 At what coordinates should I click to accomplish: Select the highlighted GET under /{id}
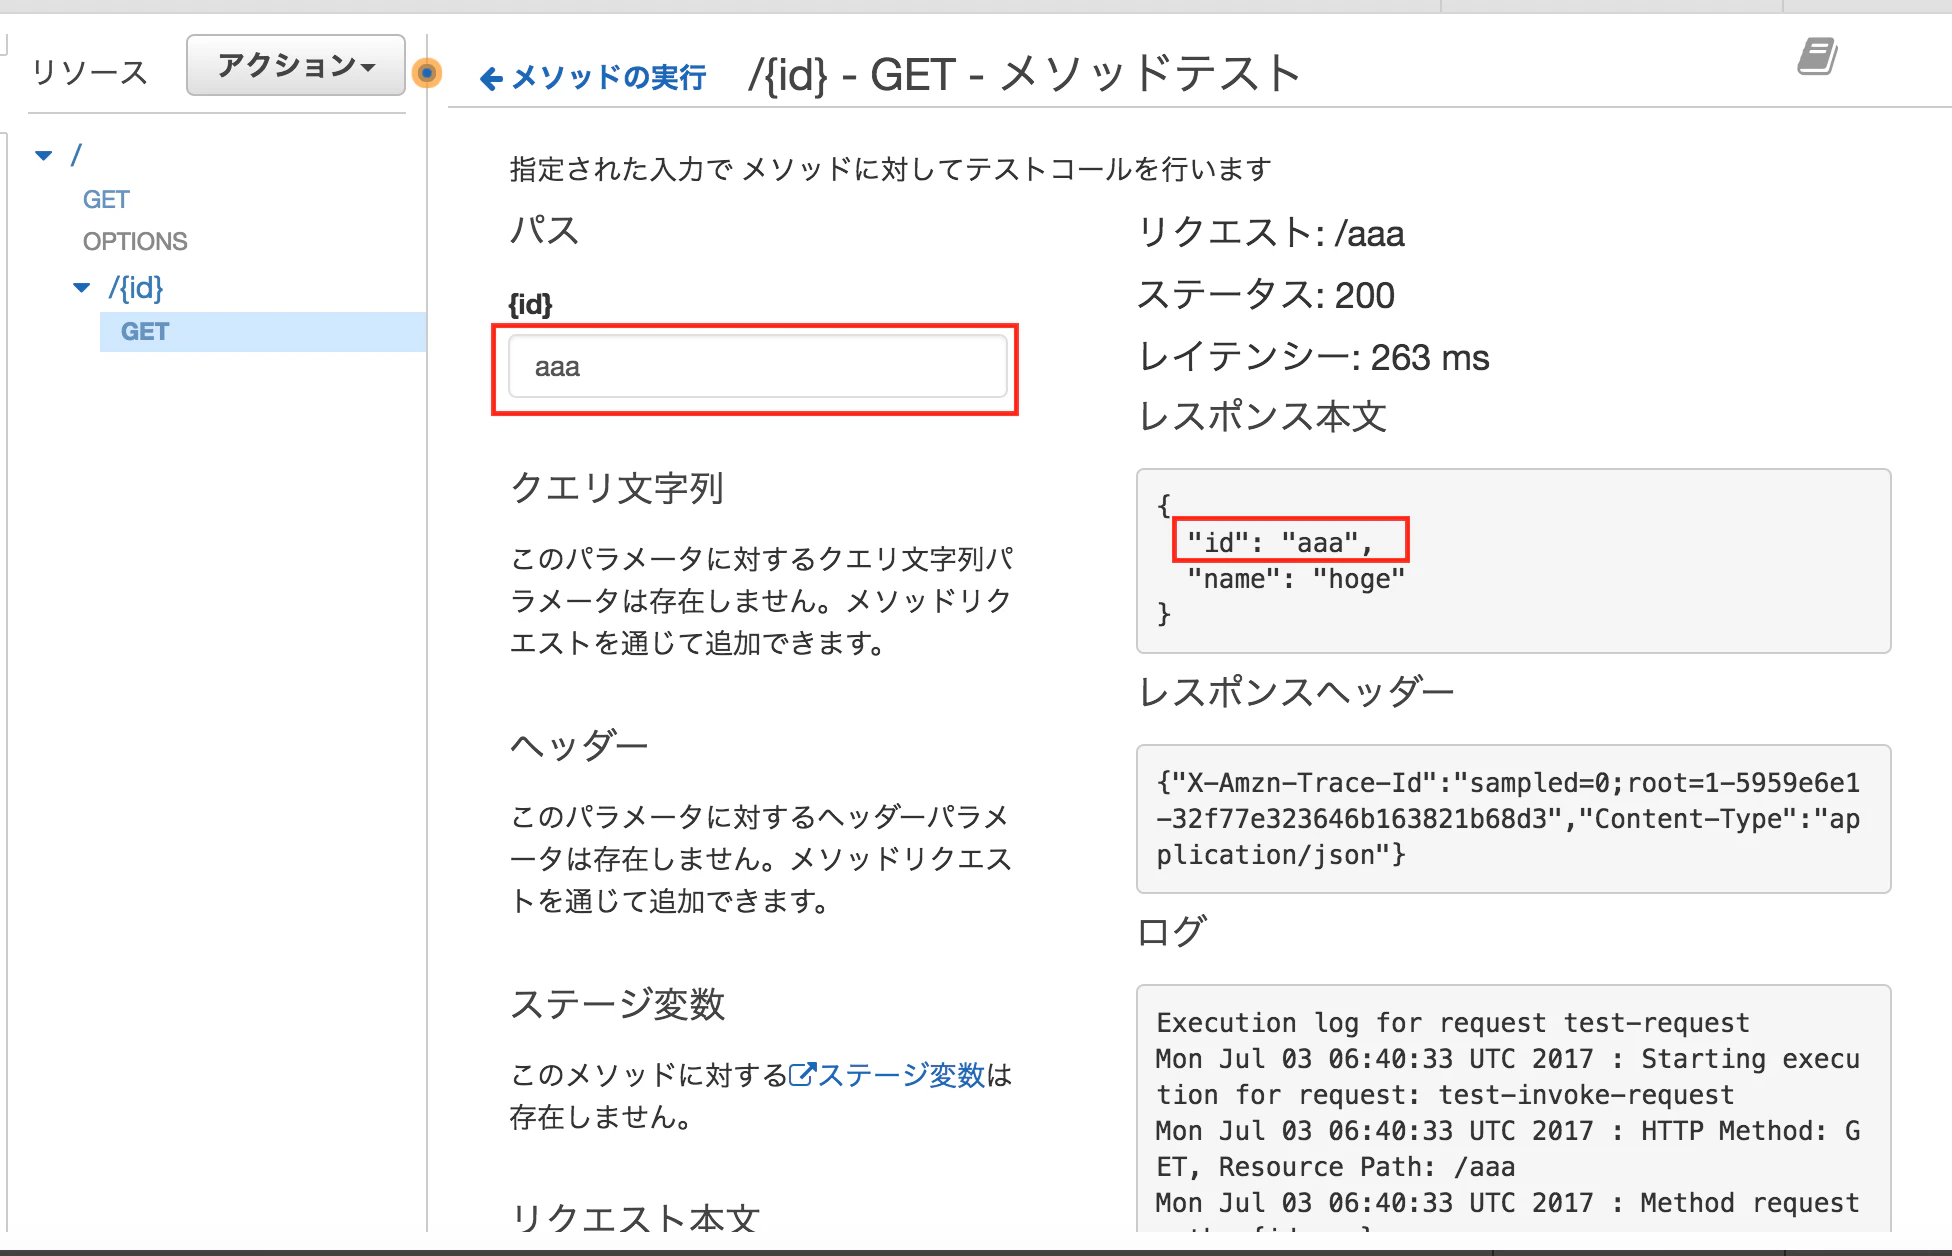tap(263, 332)
